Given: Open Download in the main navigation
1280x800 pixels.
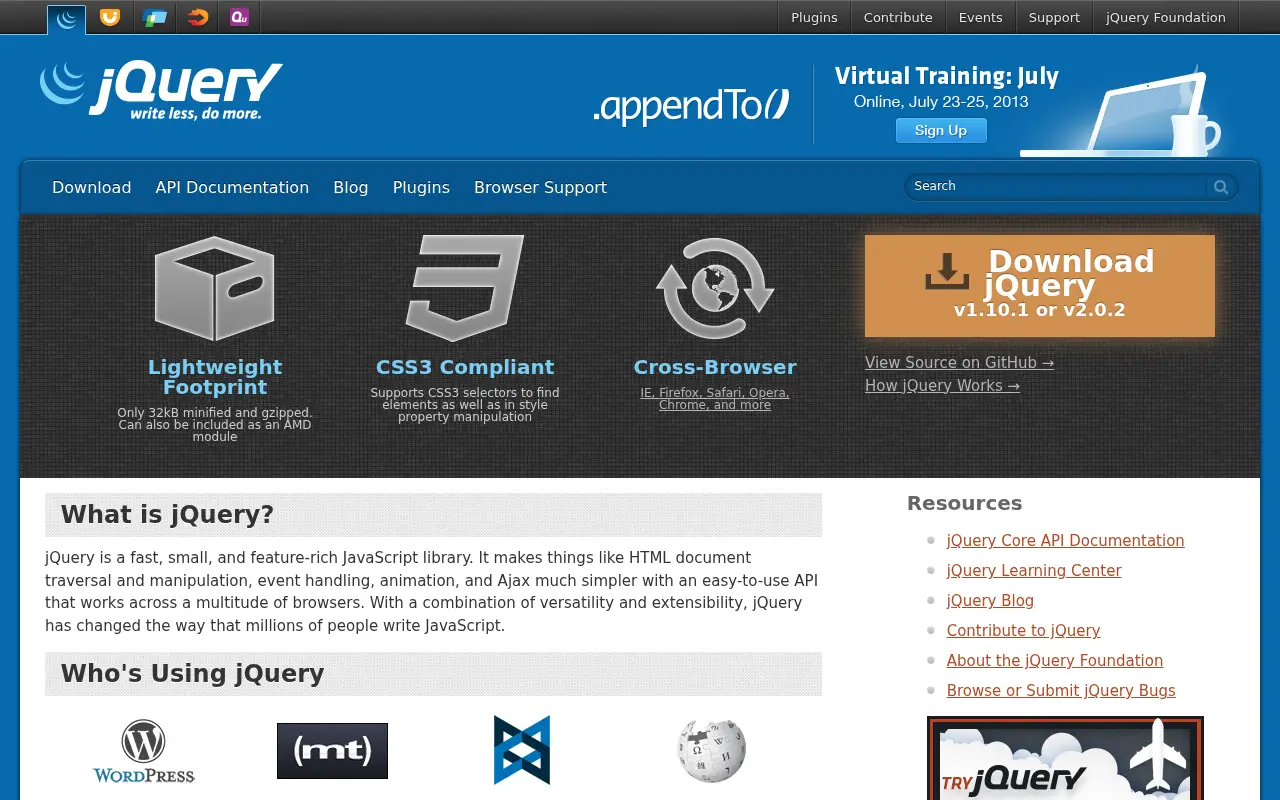Looking at the screenshot, I should 92,188.
